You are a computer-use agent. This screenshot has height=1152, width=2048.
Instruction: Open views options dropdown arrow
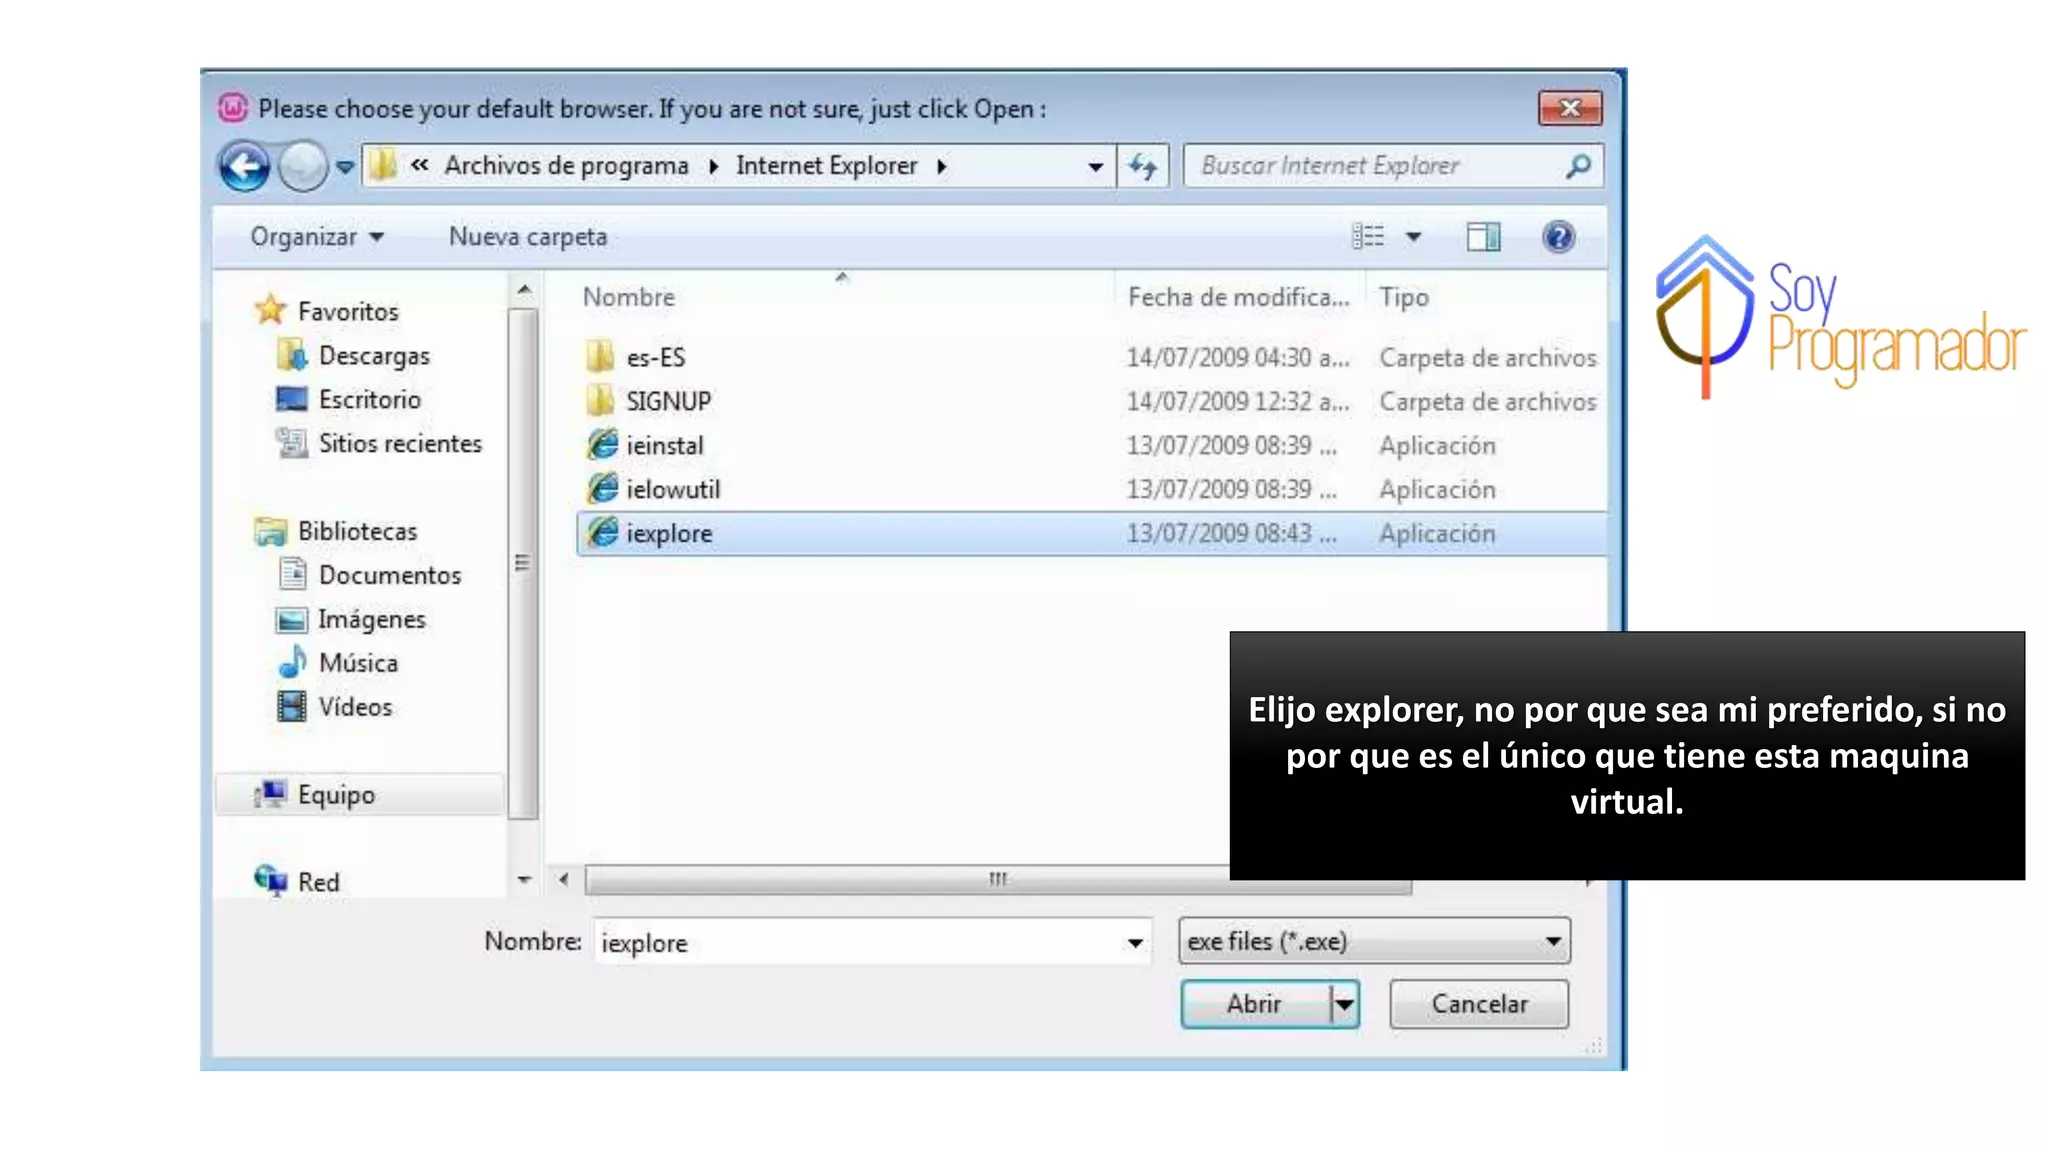pyautogui.click(x=1413, y=237)
